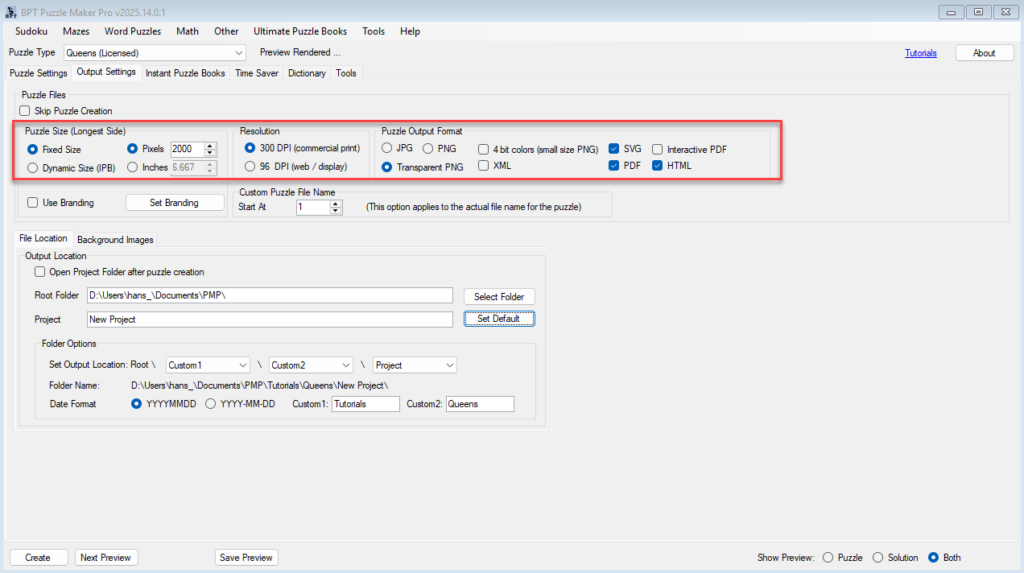Decrease the Start At number with down arrow
This screenshot has width=1024, height=573.
coord(336,211)
